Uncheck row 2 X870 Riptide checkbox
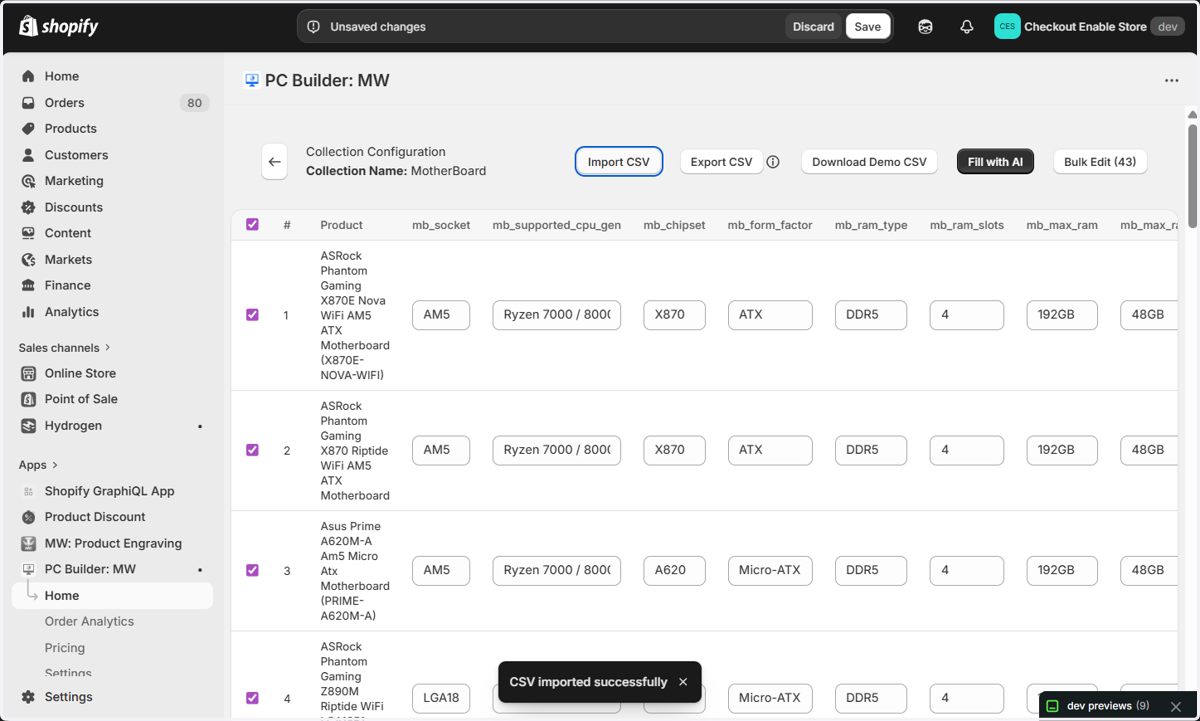The width and height of the screenshot is (1200, 721). [x=252, y=450]
